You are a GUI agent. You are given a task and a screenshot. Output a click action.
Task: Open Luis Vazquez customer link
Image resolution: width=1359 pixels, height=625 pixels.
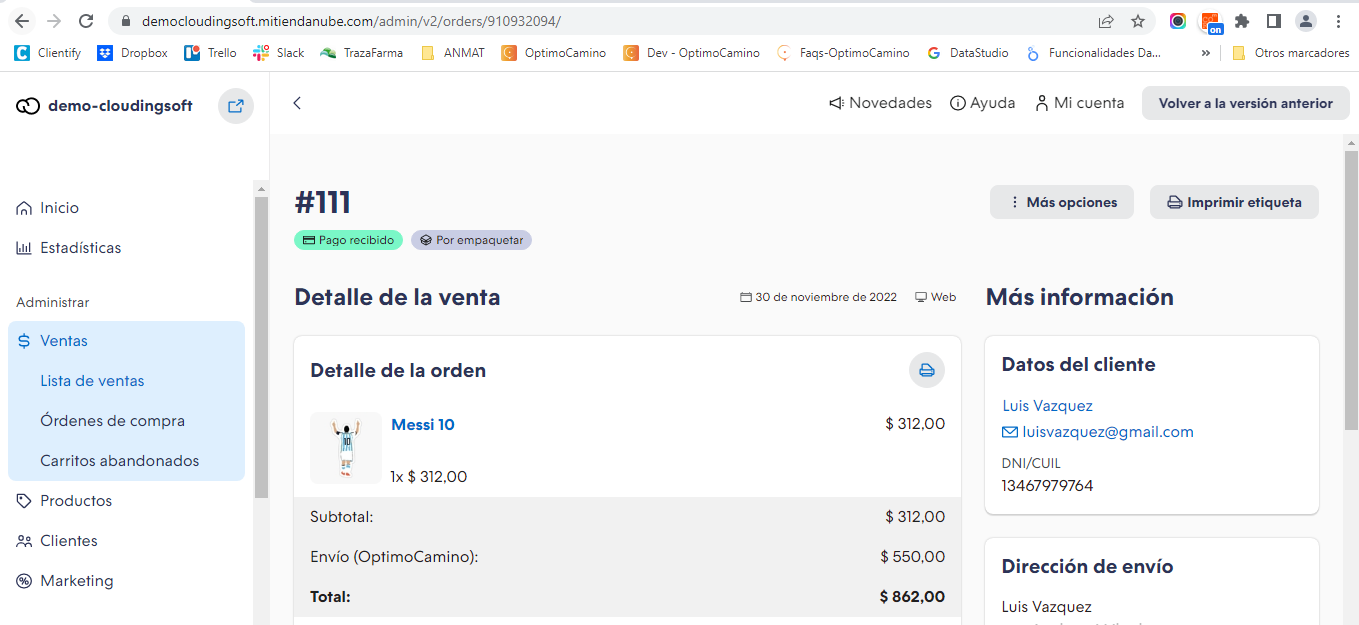point(1047,406)
